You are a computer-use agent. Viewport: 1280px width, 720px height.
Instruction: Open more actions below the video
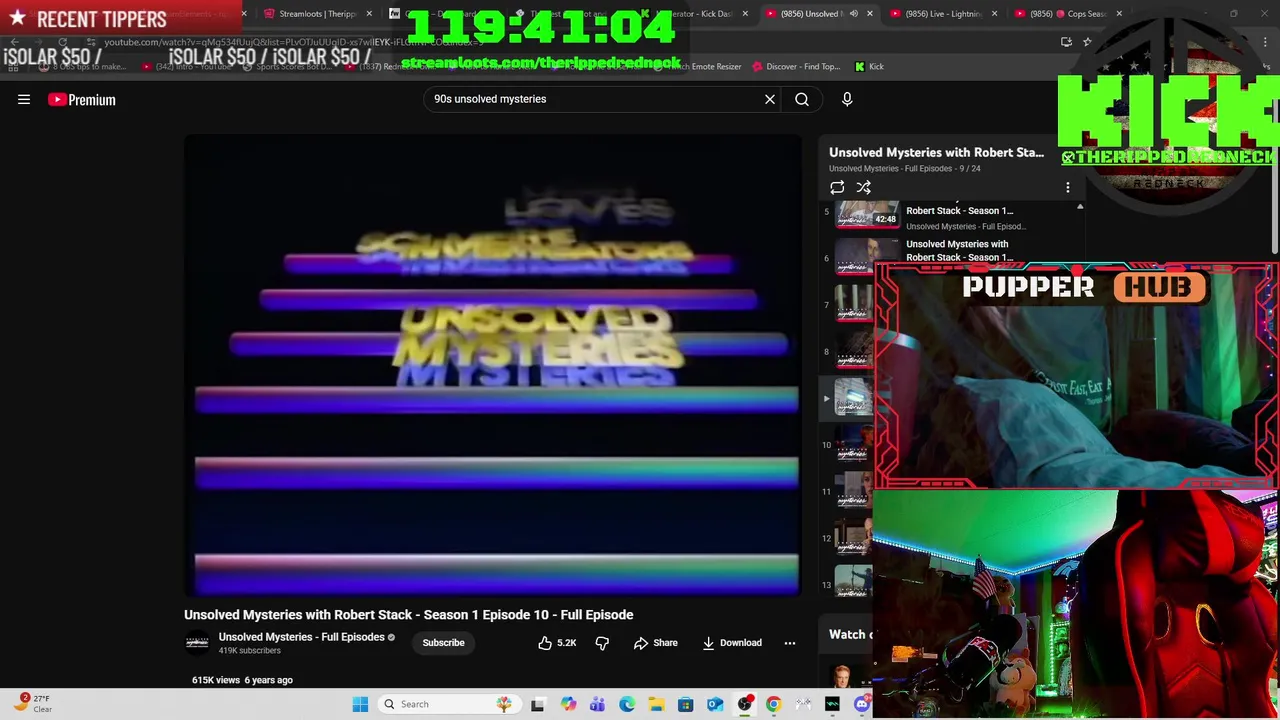pyautogui.click(x=790, y=643)
